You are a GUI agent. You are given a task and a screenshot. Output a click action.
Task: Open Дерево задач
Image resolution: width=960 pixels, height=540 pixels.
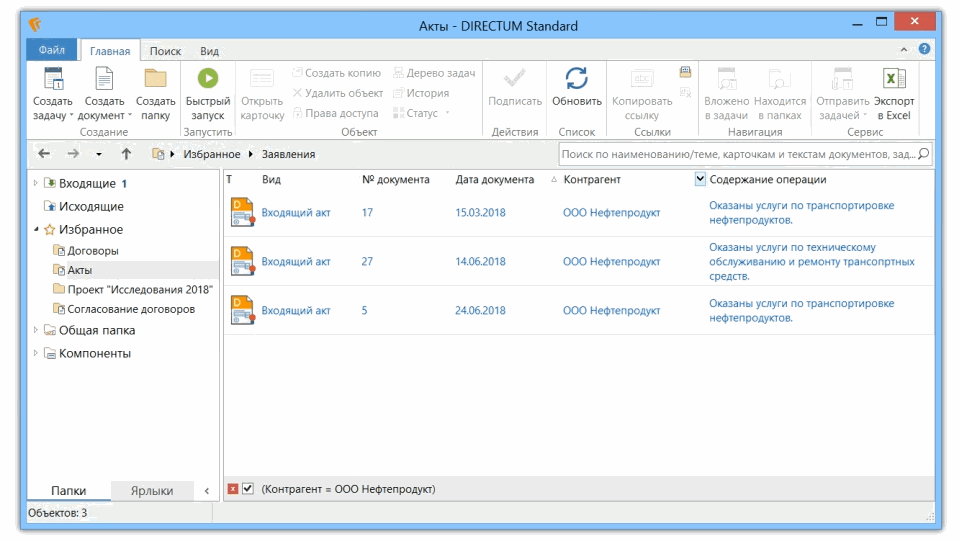point(434,73)
